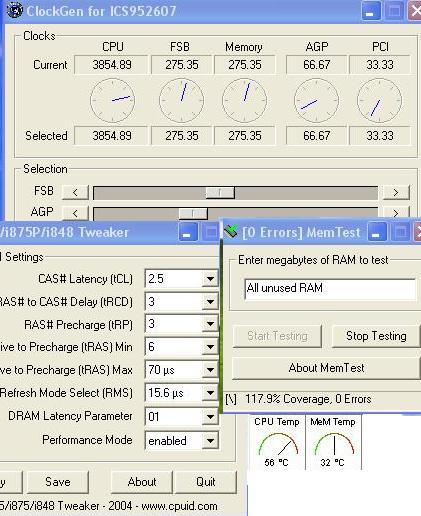Click the Selected FSB value field
421x516 pixels.
click(182, 136)
